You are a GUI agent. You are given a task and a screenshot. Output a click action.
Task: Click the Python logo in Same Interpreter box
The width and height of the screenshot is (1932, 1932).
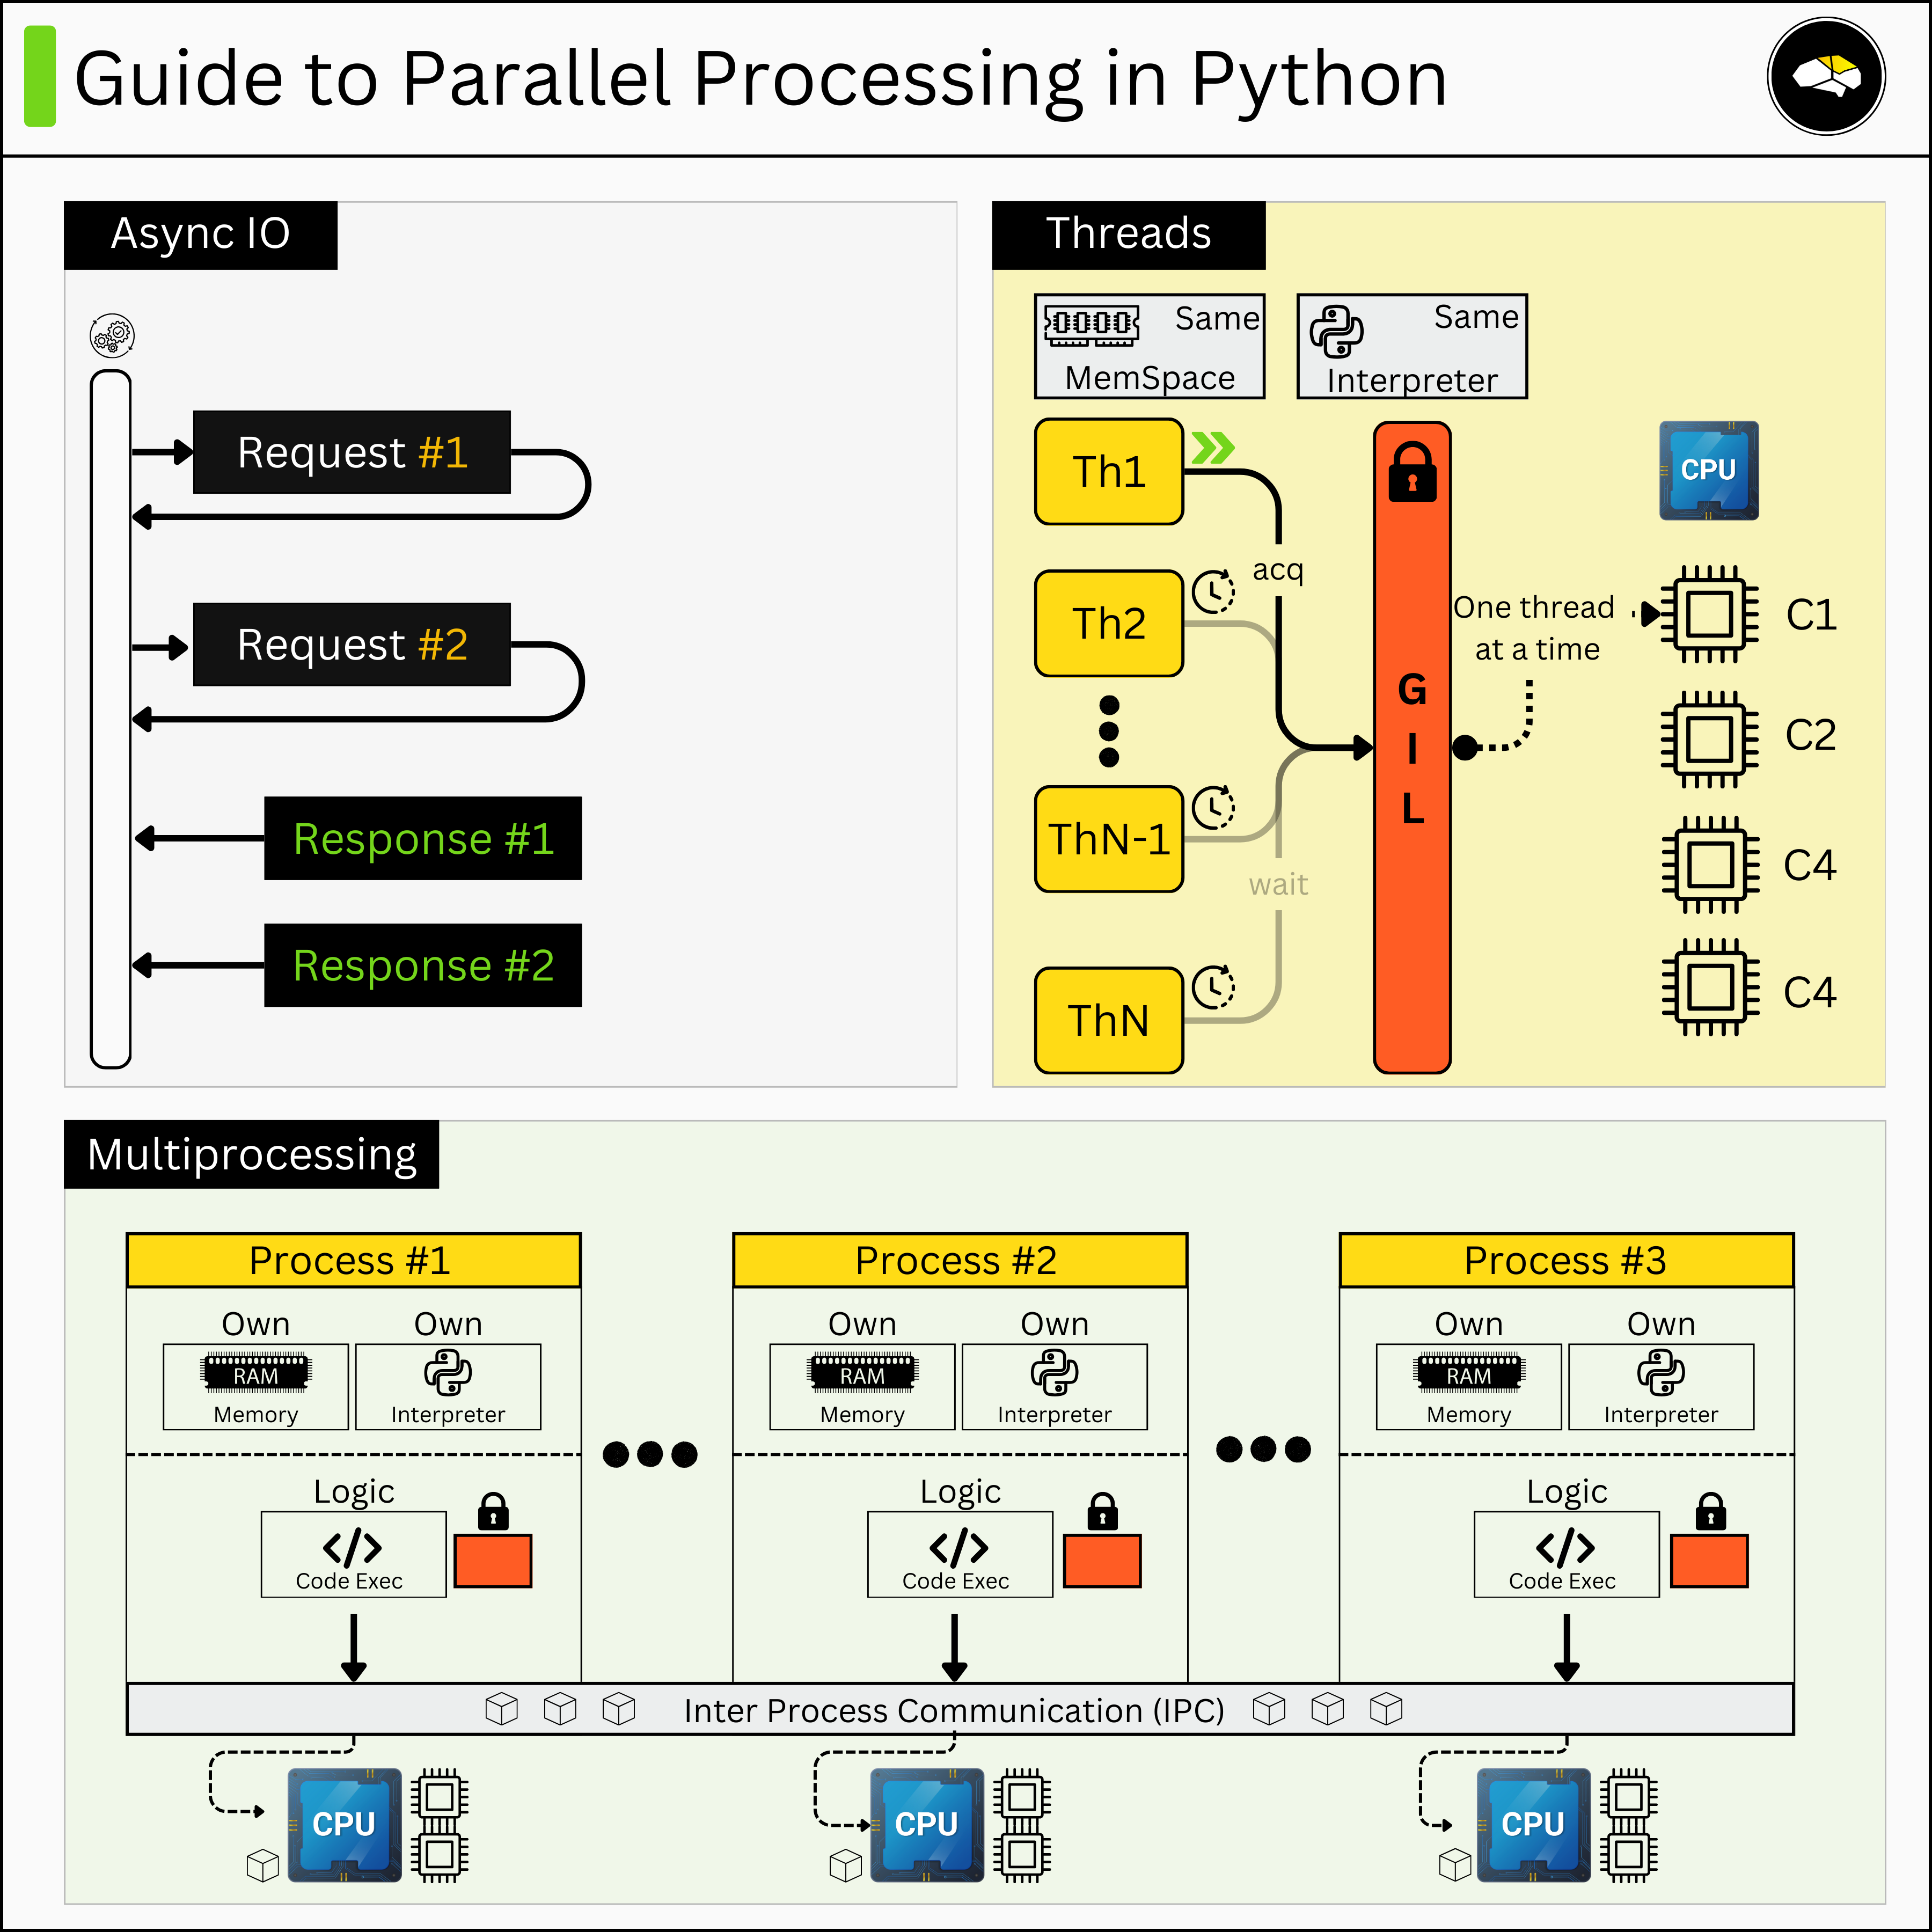[1336, 332]
